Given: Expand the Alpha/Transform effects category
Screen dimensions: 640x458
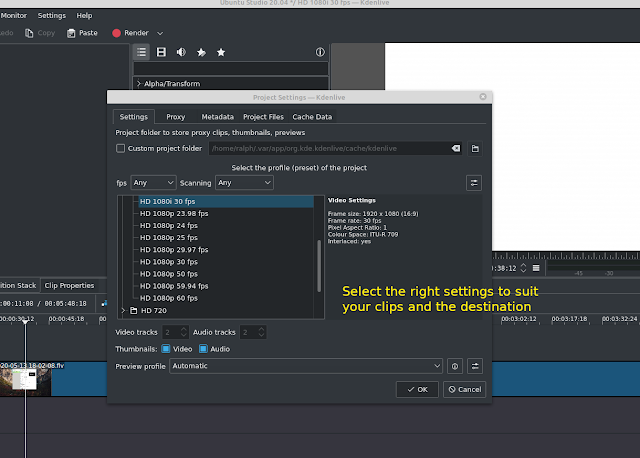Looking at the screenshot, I should [139, 84].
